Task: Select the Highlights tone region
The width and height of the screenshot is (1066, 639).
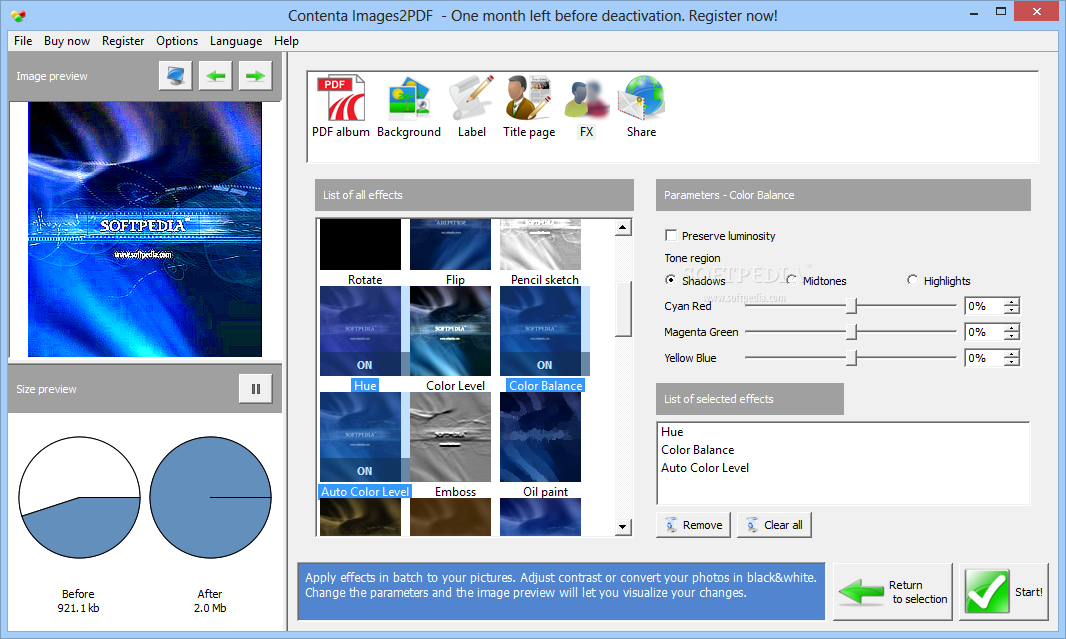Action: pyautogui.click(x=912, y=280)
